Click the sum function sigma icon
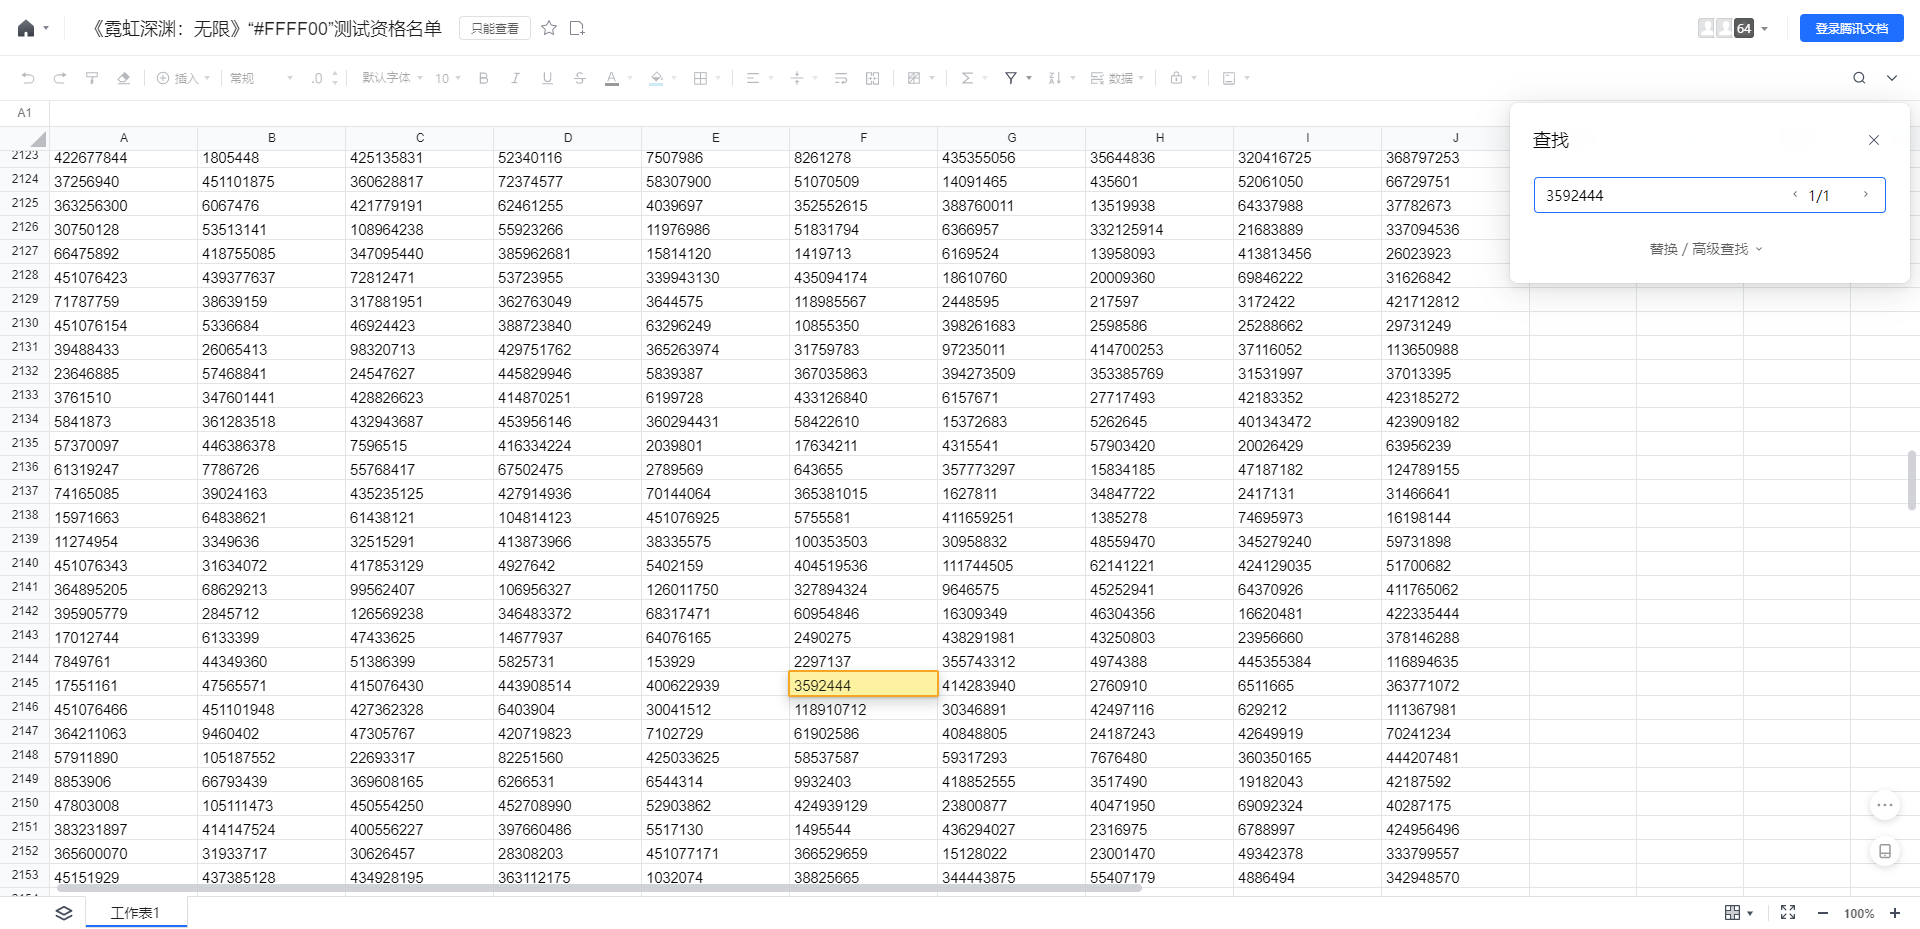The width and height of the screenshot is (1920, 929). coord(967,78)
